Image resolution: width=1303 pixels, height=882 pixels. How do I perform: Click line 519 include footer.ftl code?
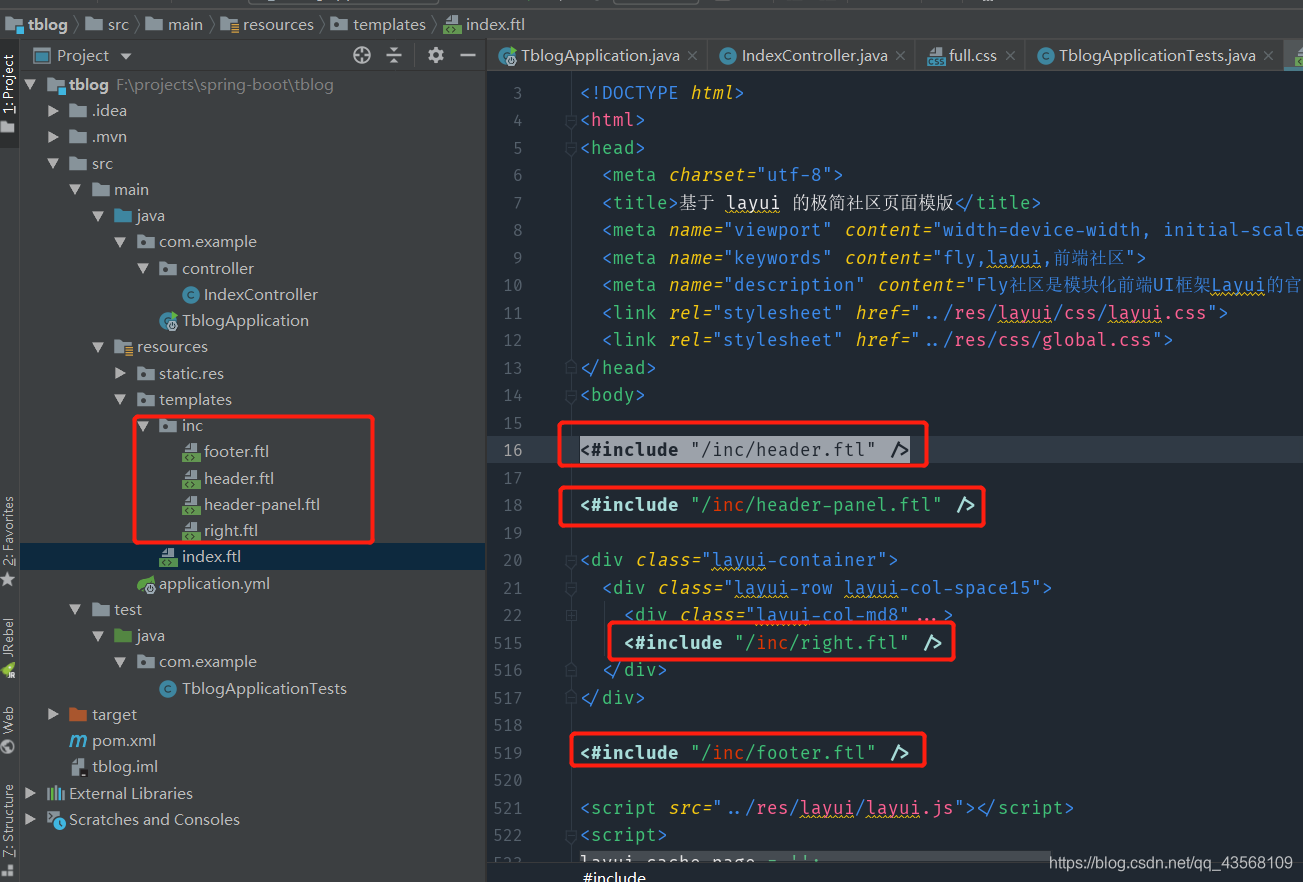pos(745,752)
